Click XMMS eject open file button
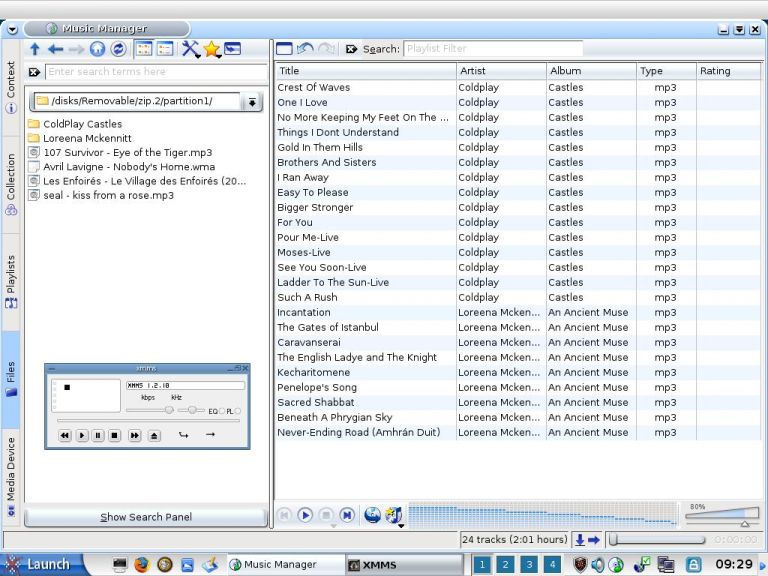 coord(154,435)
